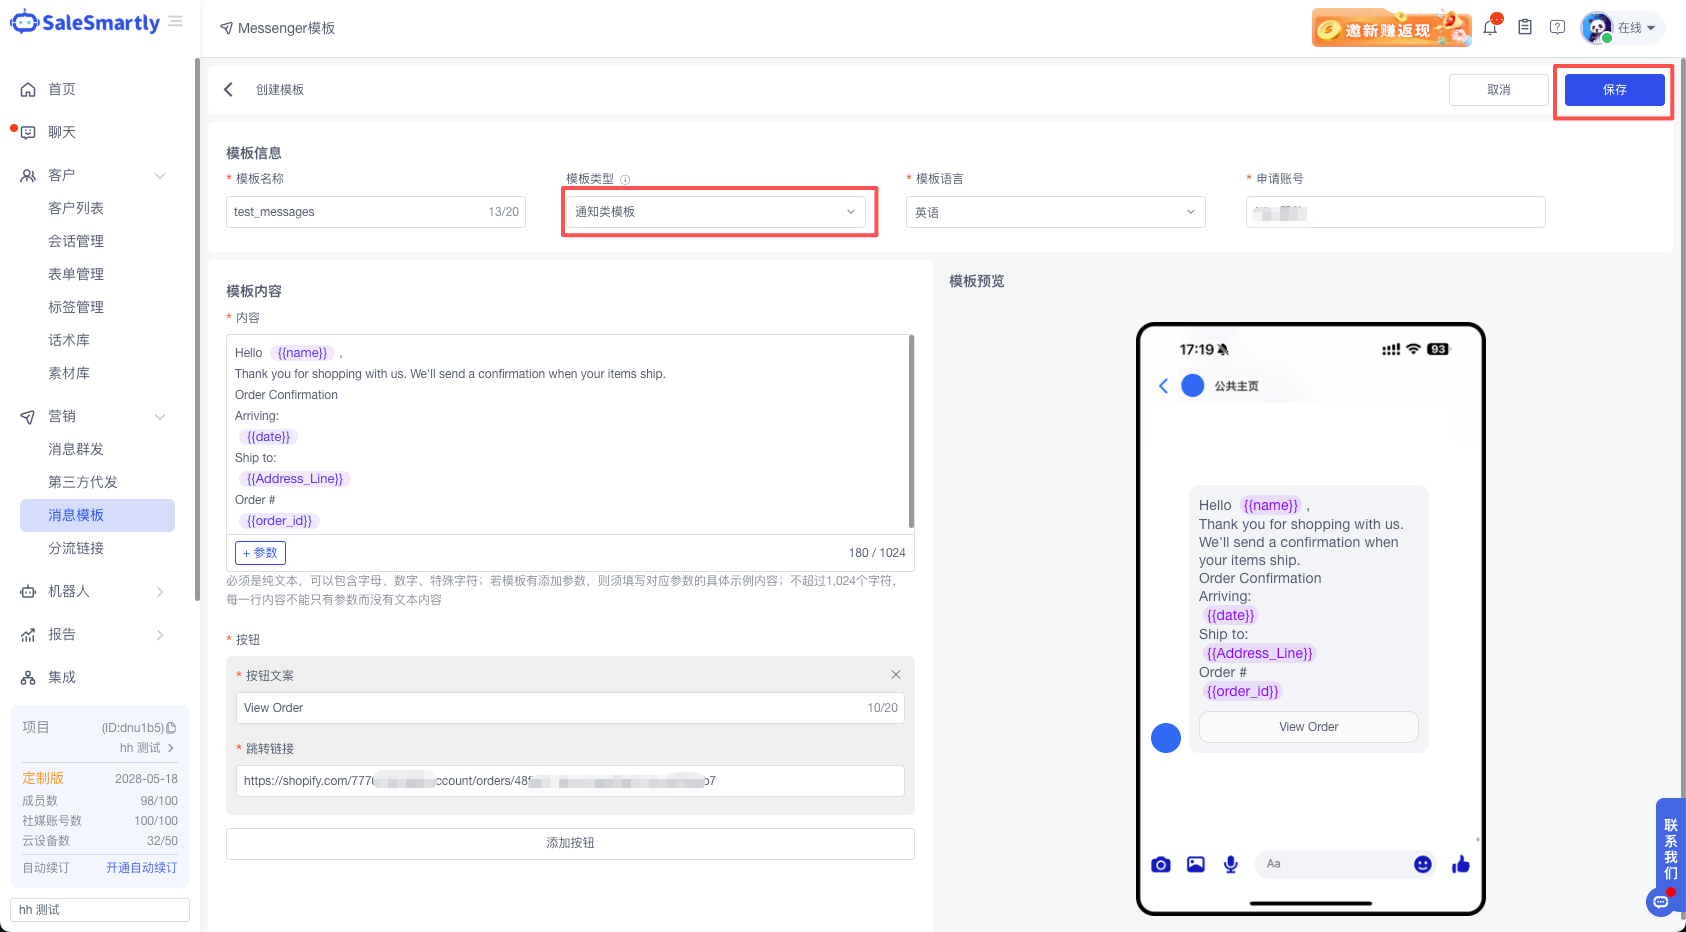This screenshot has height=932, width=1686.
Task: Click the floating chat bubble at bottom right
Action: pos(1662,901)
